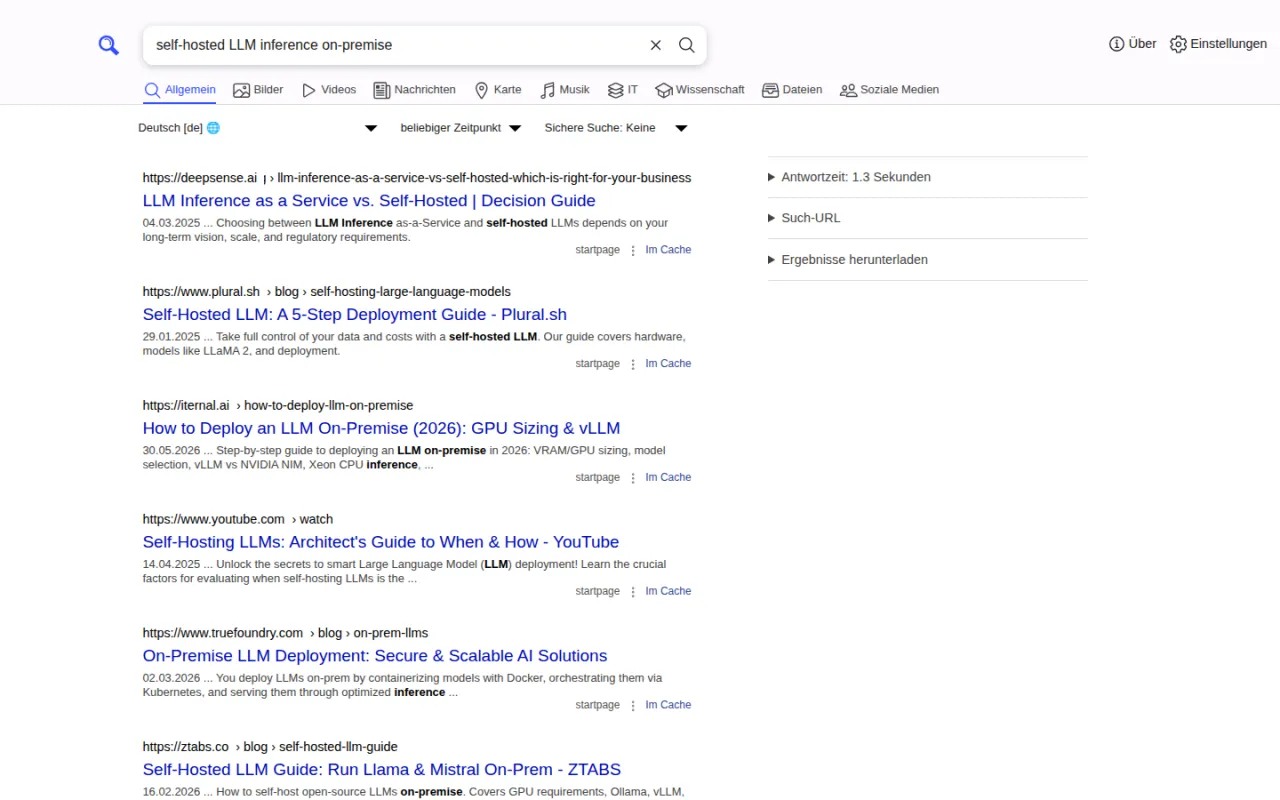Click startpage label under youtube.com result
This screenshot has width=1280, height=800.
(598, 591)
